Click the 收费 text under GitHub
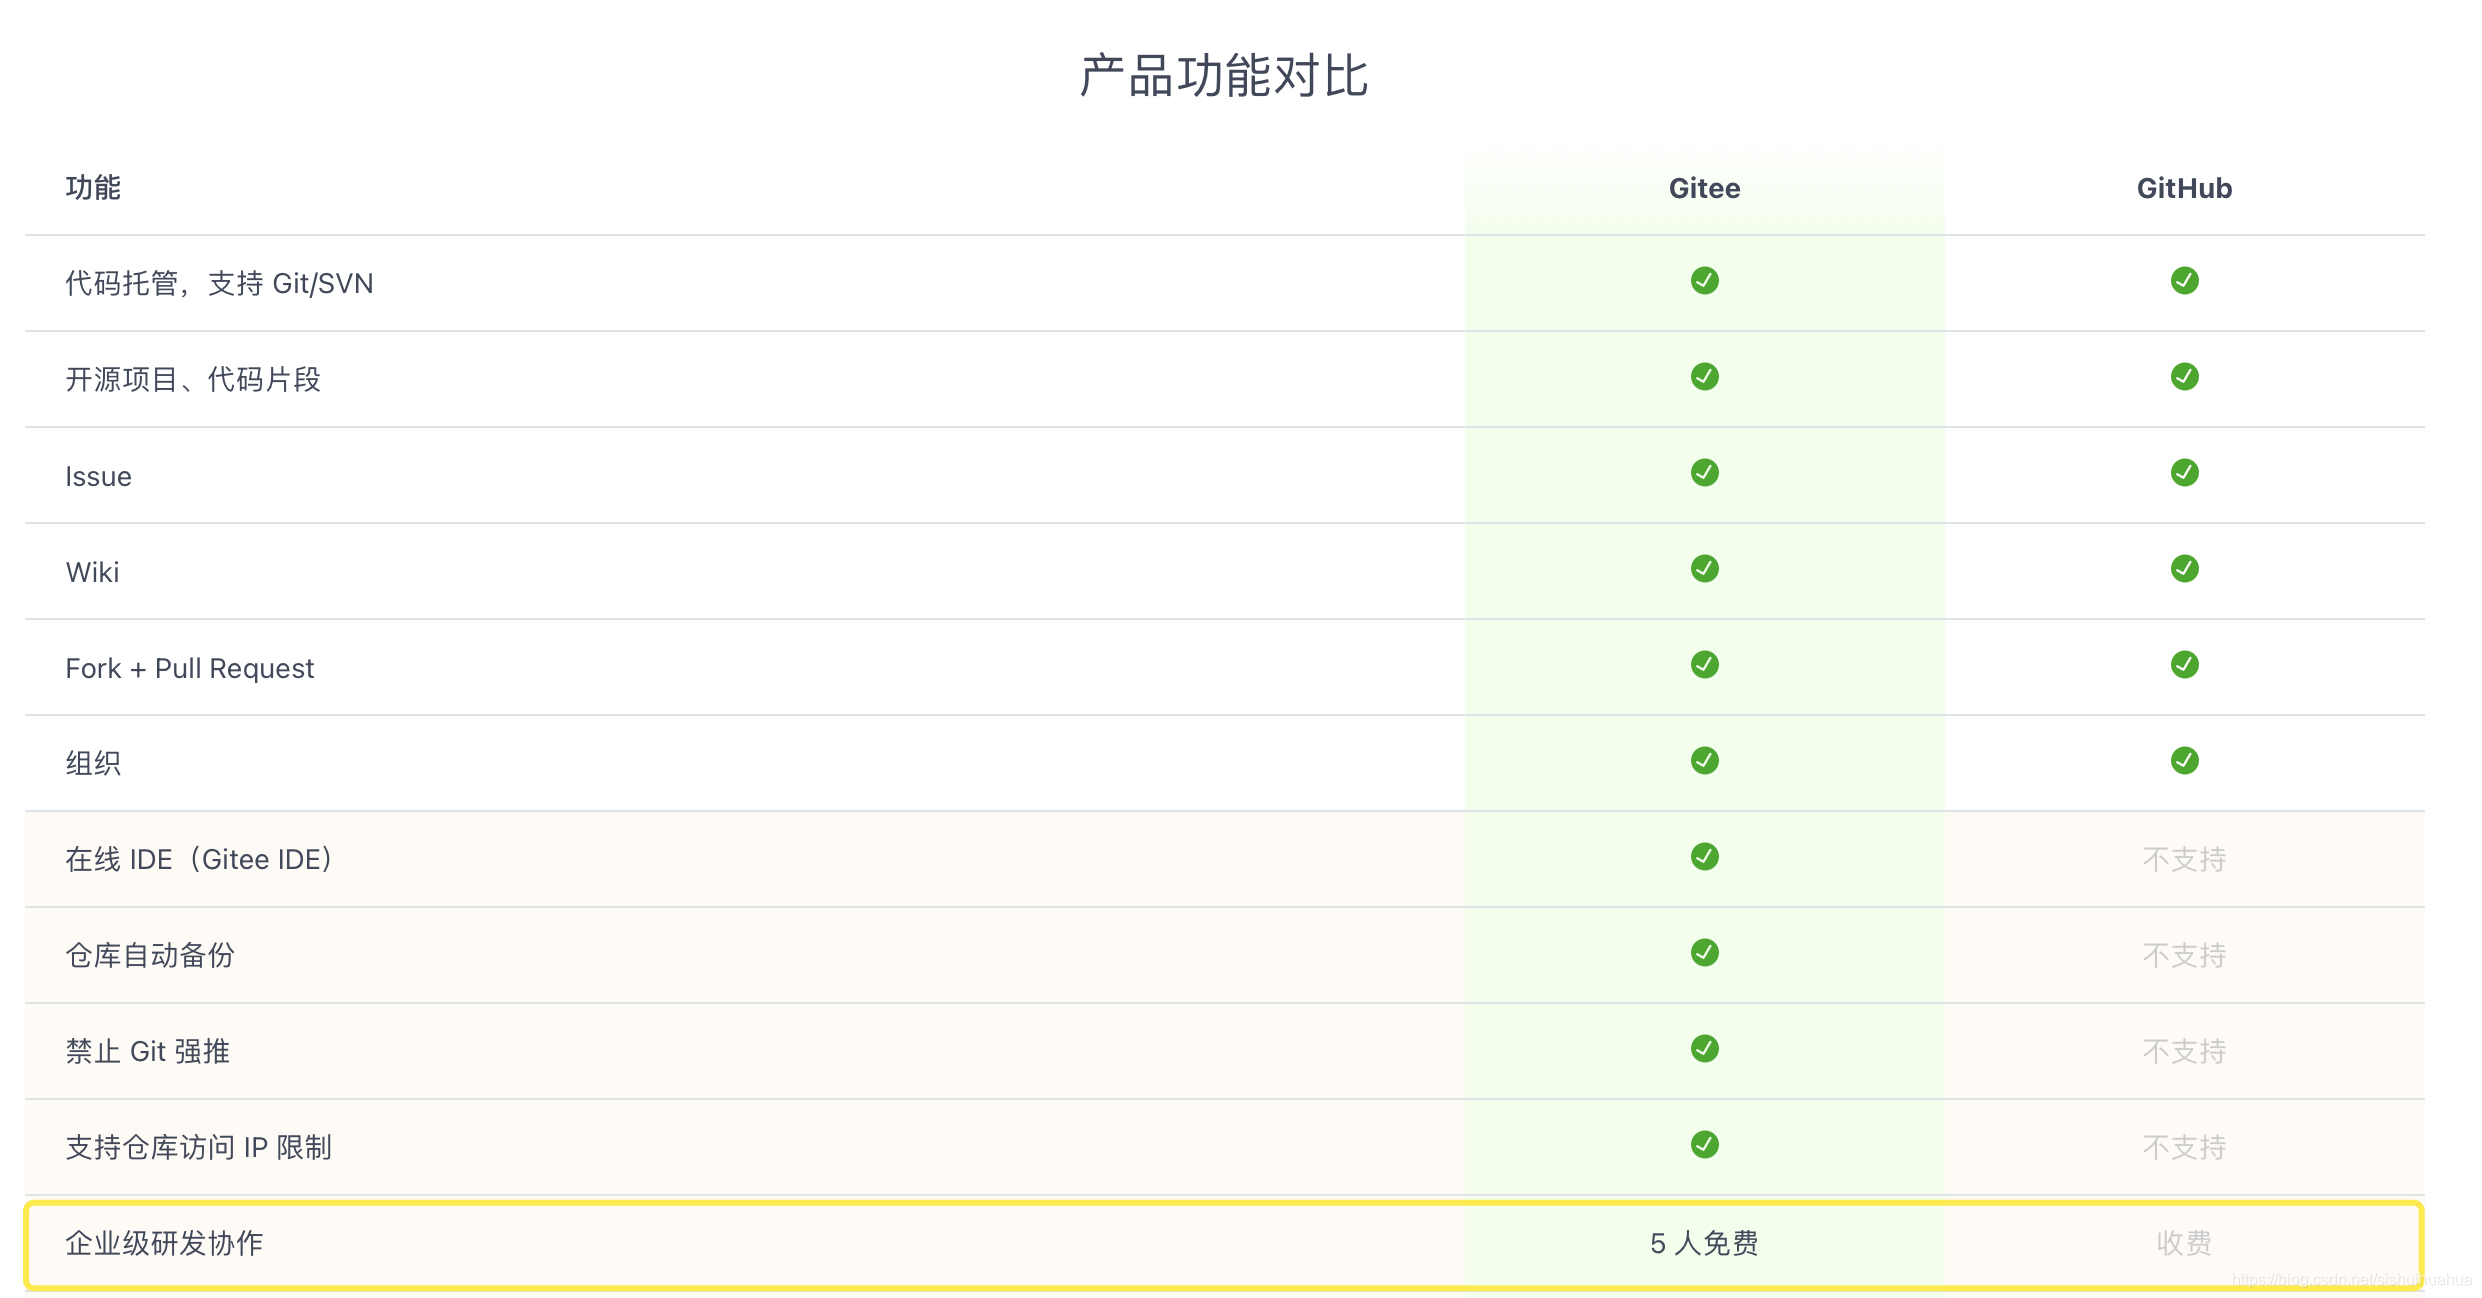Image resolution: width=2482 pixels, height=1298 pixels. click(2184, 1243)
